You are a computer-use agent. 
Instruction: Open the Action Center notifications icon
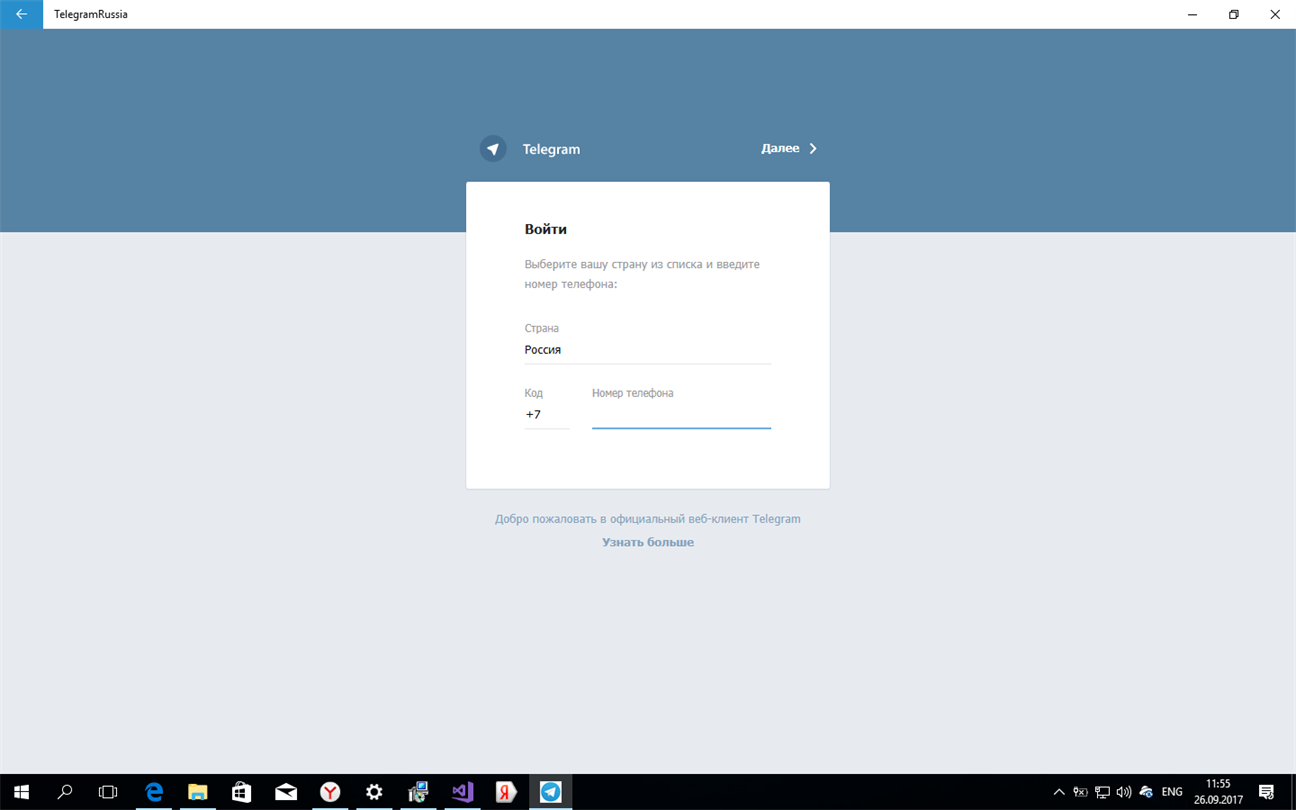click(1266, 792)
